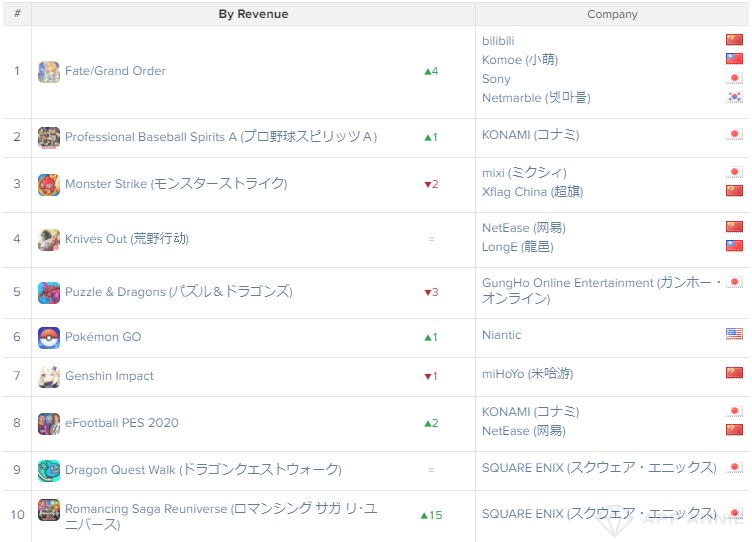Viewport: 752px width, 542px height.
Task: Click the Company column header
Action: click(x=612, y=14)
